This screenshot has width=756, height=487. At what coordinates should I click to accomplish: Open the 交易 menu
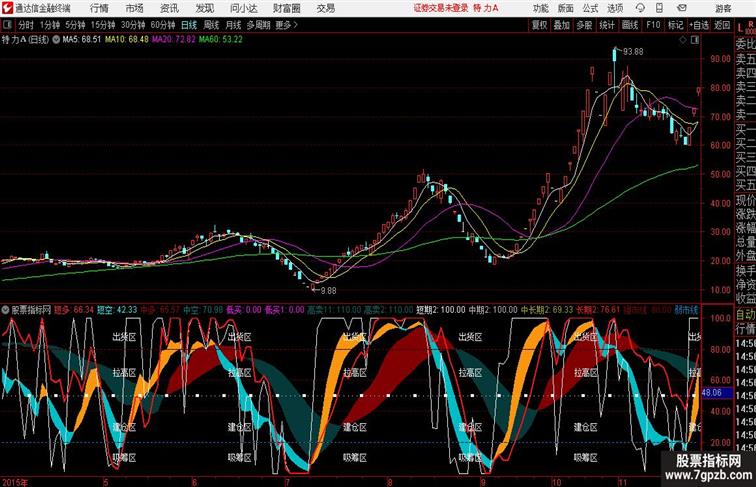(x=325, y=8)
